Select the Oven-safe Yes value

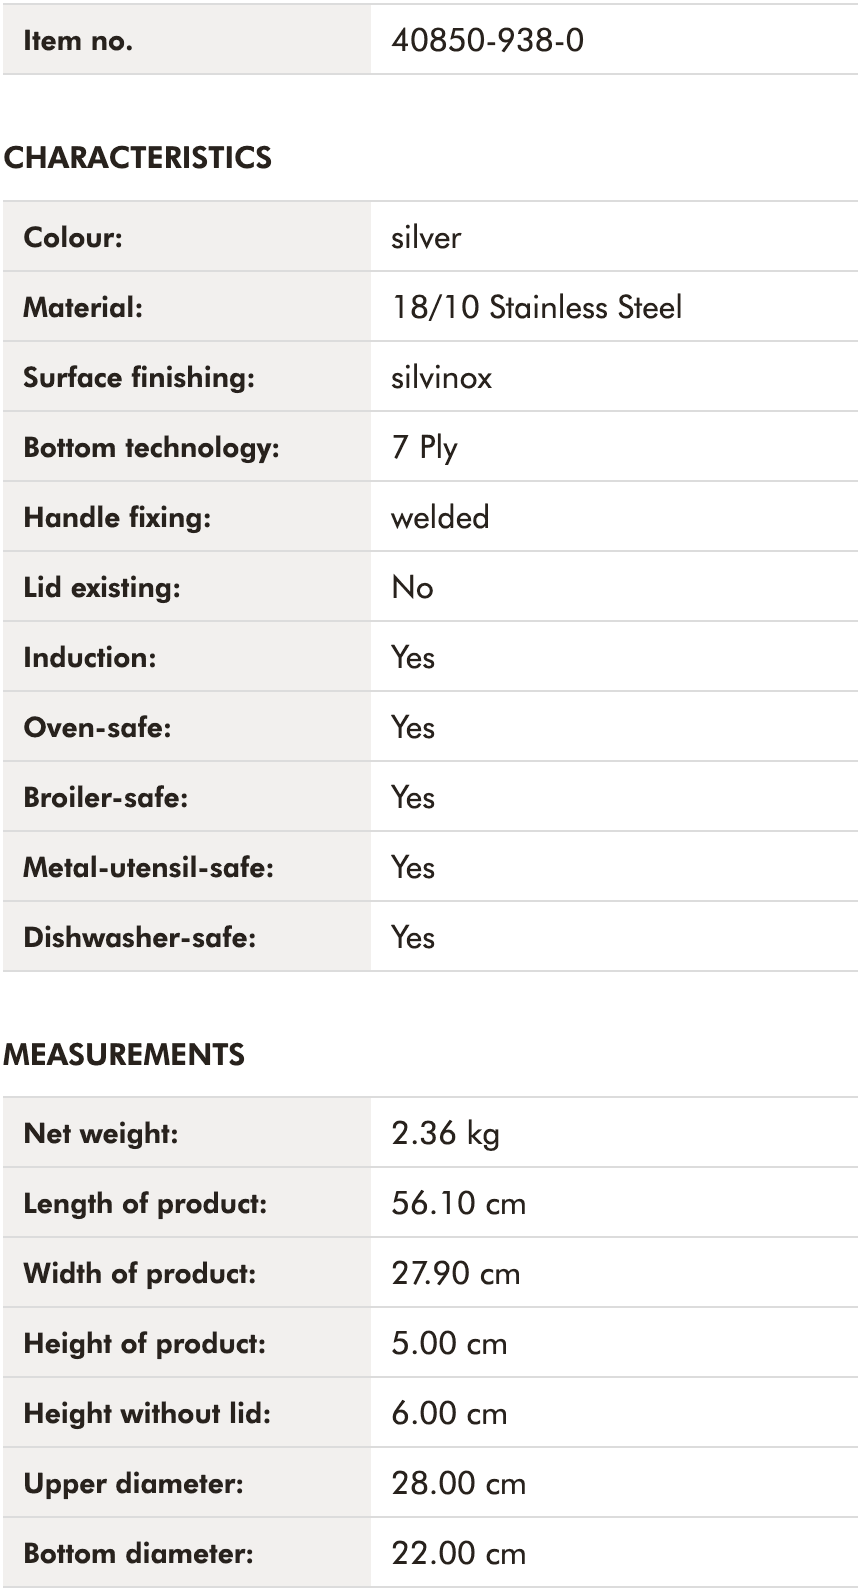click(413, 727)
